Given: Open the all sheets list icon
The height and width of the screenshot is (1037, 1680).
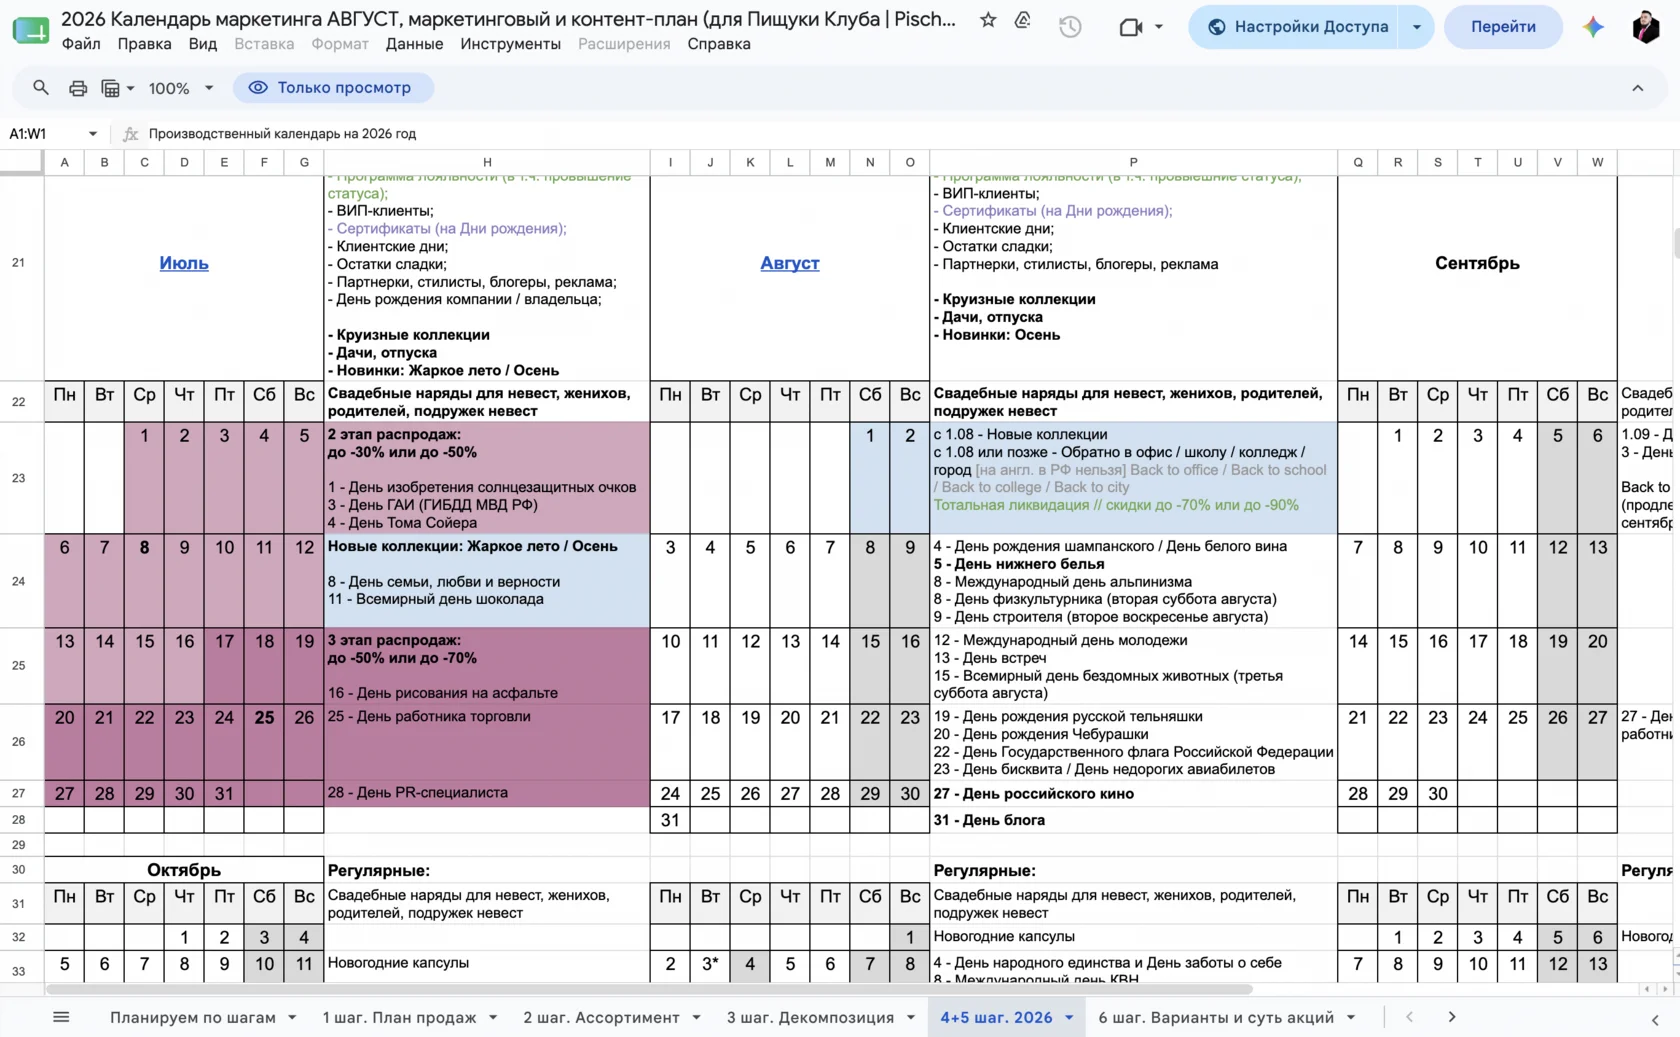Looking at the screenshot, I should tap(61, 1017).
